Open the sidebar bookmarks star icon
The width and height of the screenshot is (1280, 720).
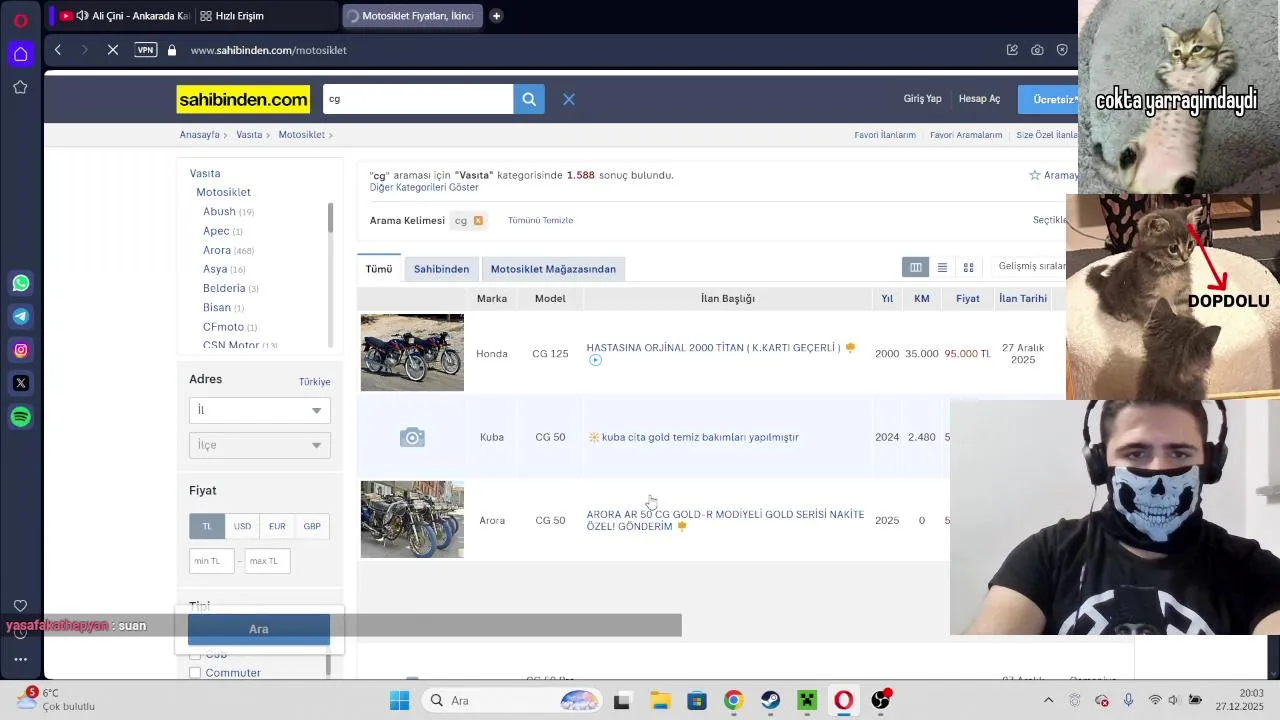(20, 87)
